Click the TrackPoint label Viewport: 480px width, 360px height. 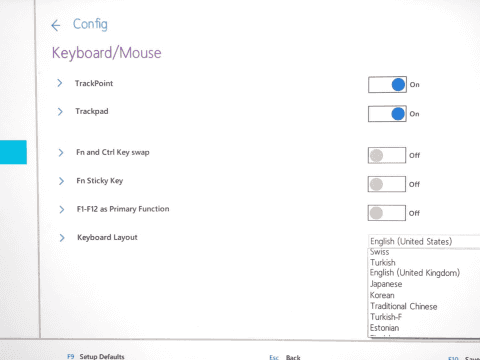pos(94,83)
